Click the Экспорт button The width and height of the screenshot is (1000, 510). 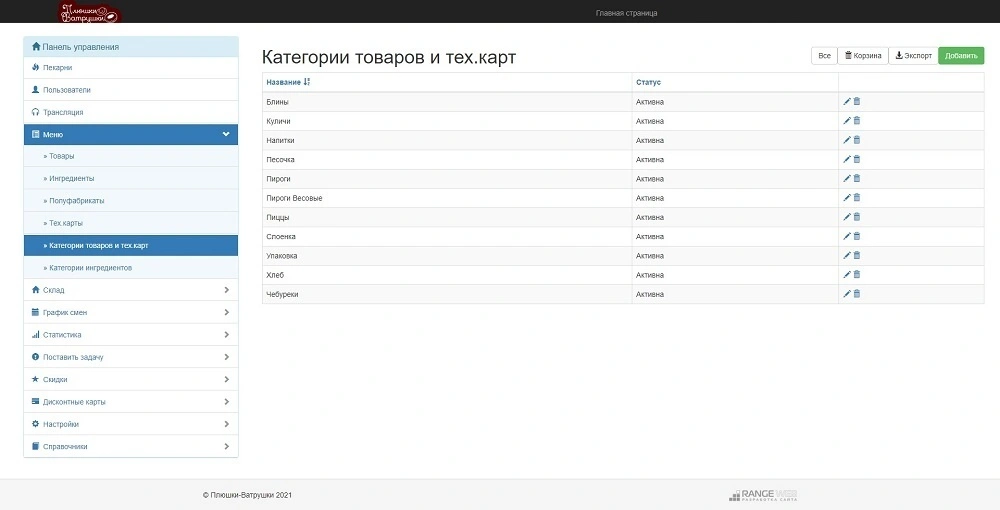(x=913, y=55)
